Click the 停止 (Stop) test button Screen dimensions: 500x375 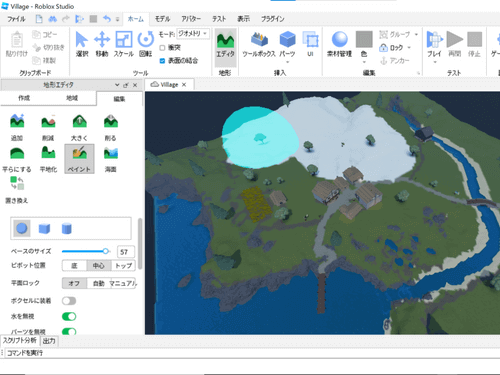[474, 44]
